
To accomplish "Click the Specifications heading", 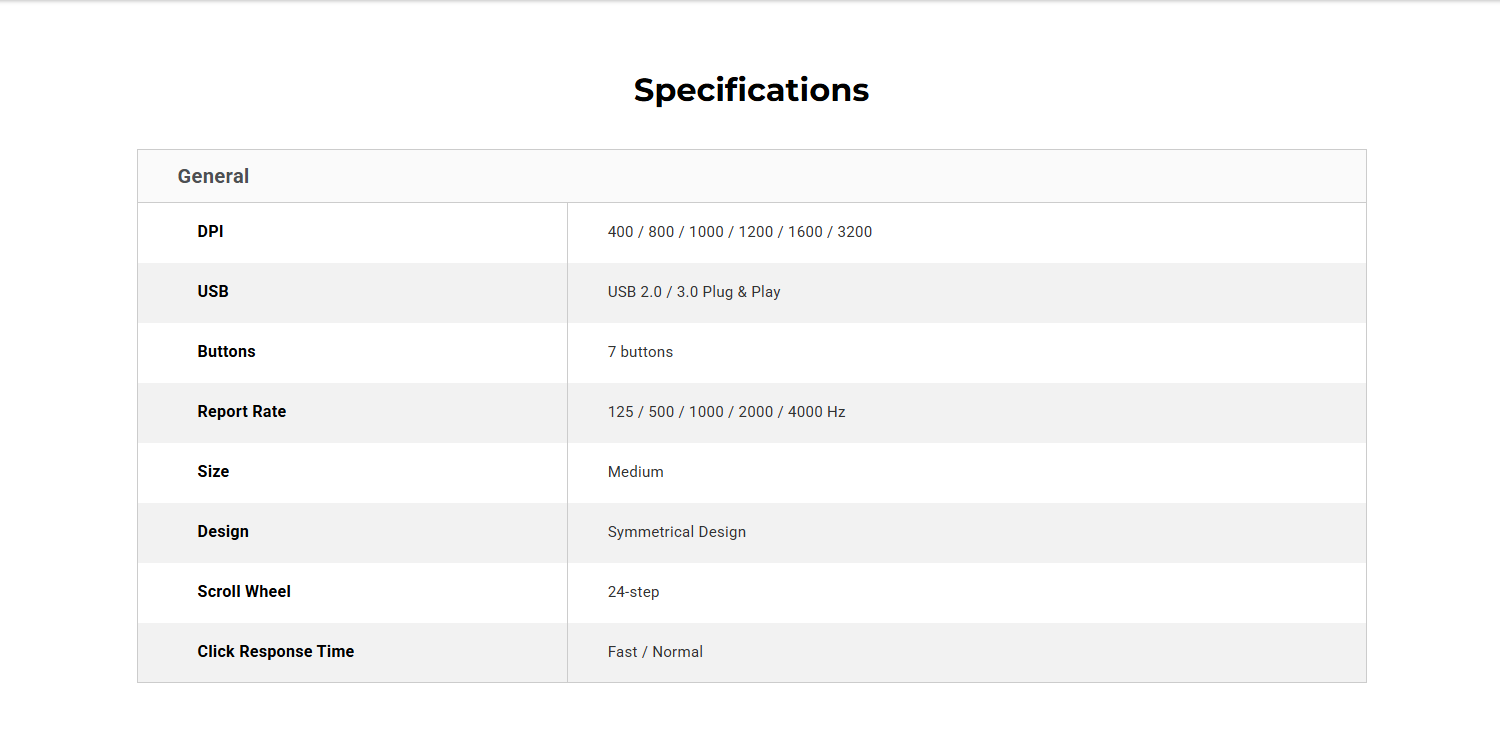I will [751, 90].
